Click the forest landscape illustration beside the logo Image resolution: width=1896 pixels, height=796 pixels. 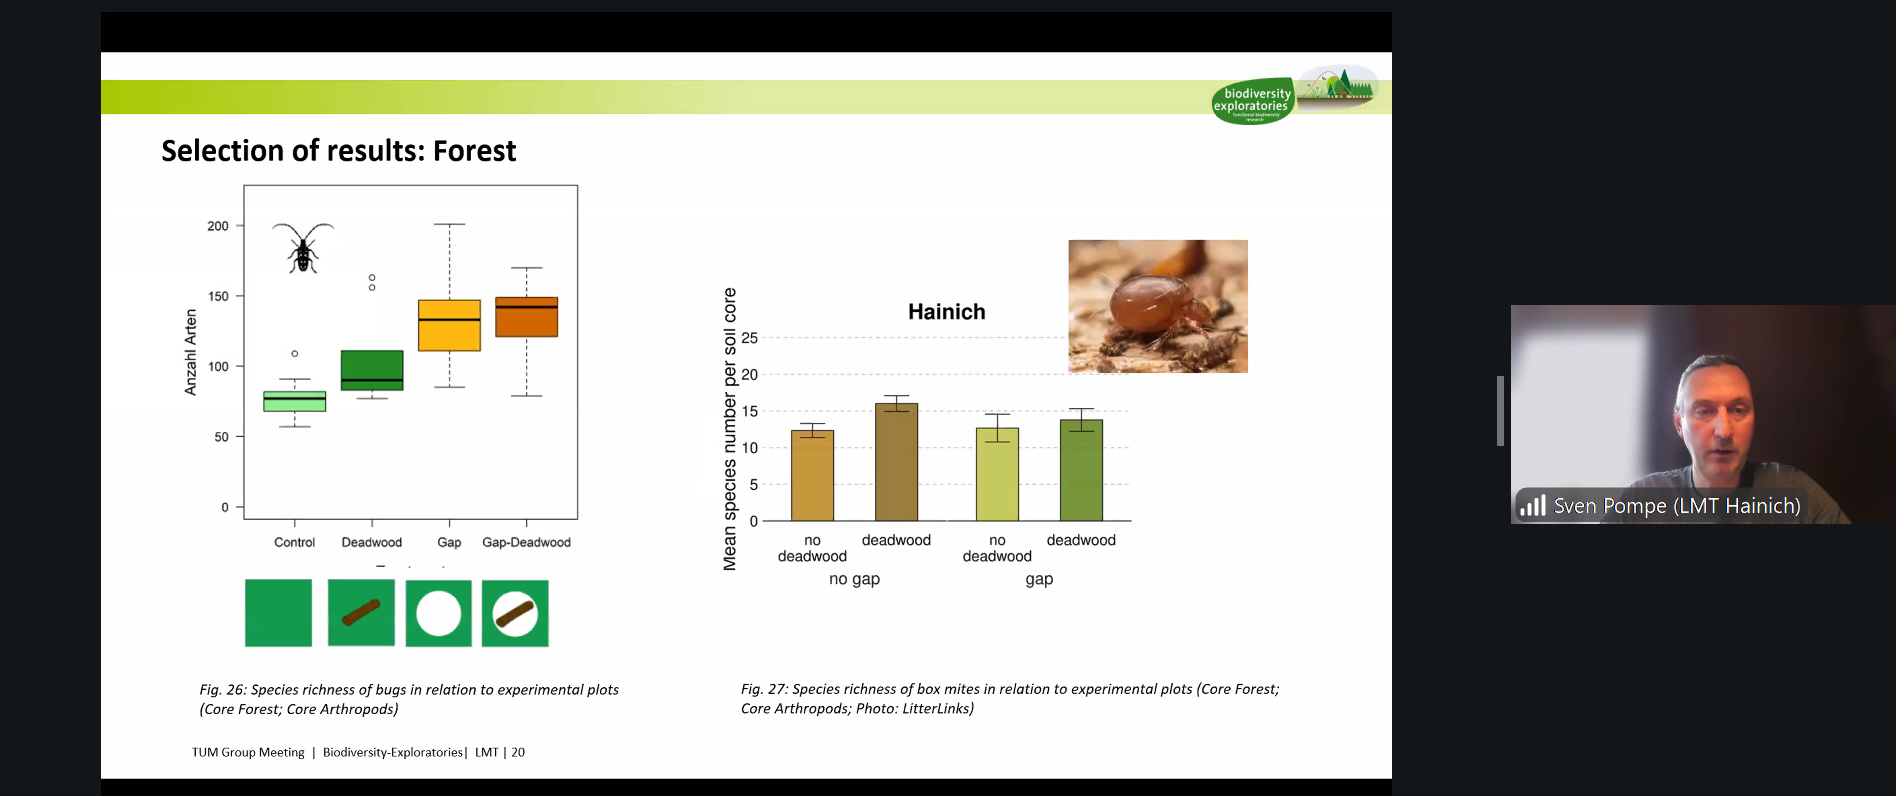(x=1338, y=87)
